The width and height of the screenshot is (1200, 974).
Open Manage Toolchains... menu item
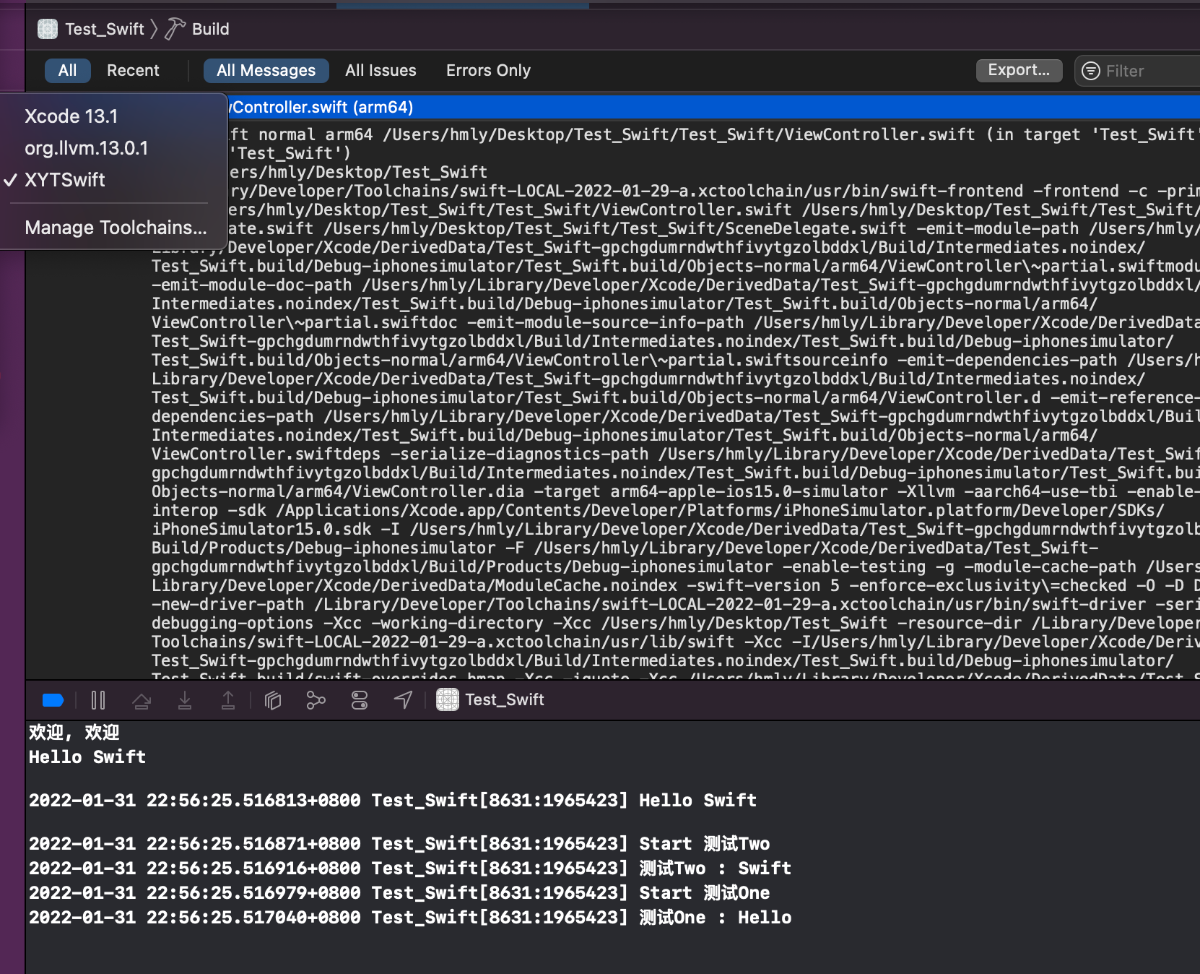tap(114, 228)
